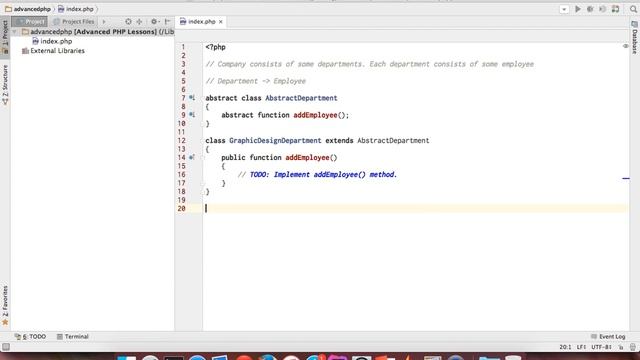Switch to the Project Files tab
This screenshot has height=360, width=640.
[74, 22]
